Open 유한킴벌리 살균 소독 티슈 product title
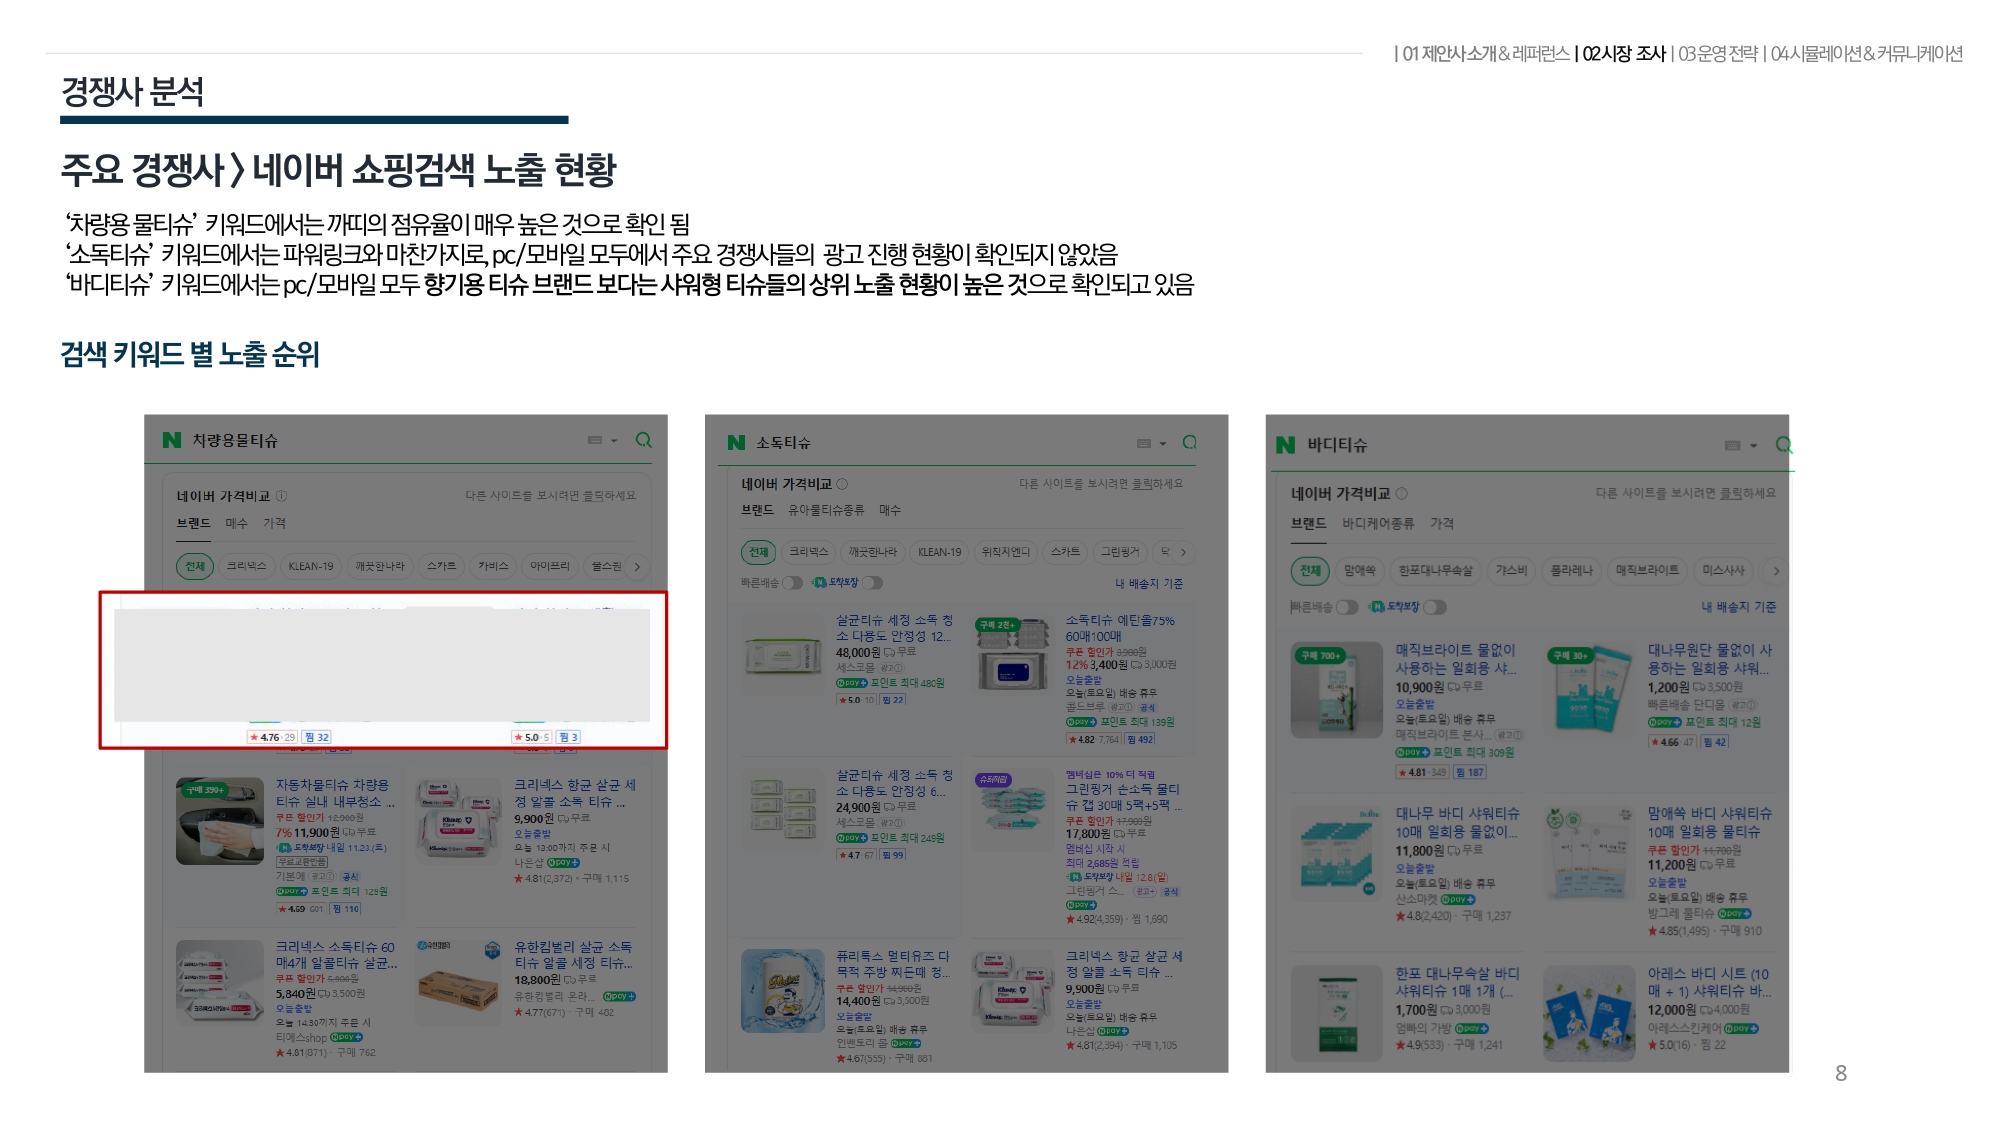2000x1125 pixels. (574, 954)
